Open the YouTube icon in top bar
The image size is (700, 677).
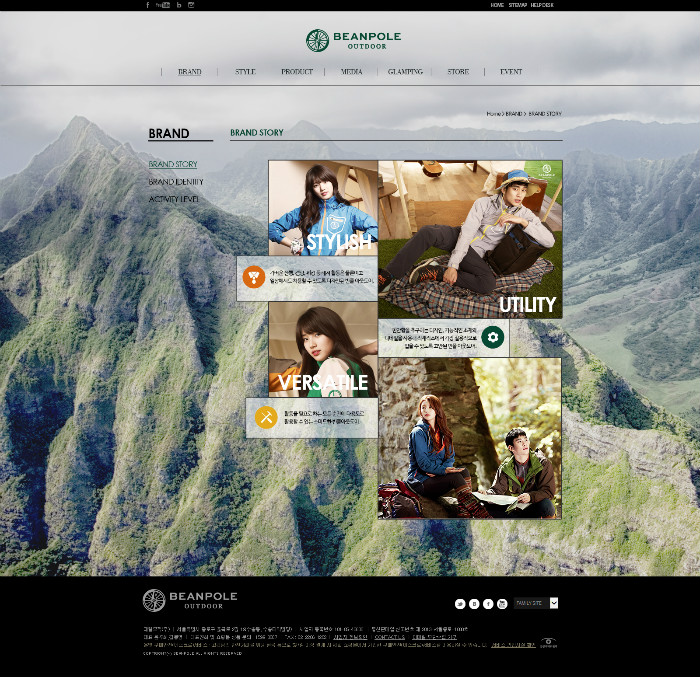click(x=163, y=5)
